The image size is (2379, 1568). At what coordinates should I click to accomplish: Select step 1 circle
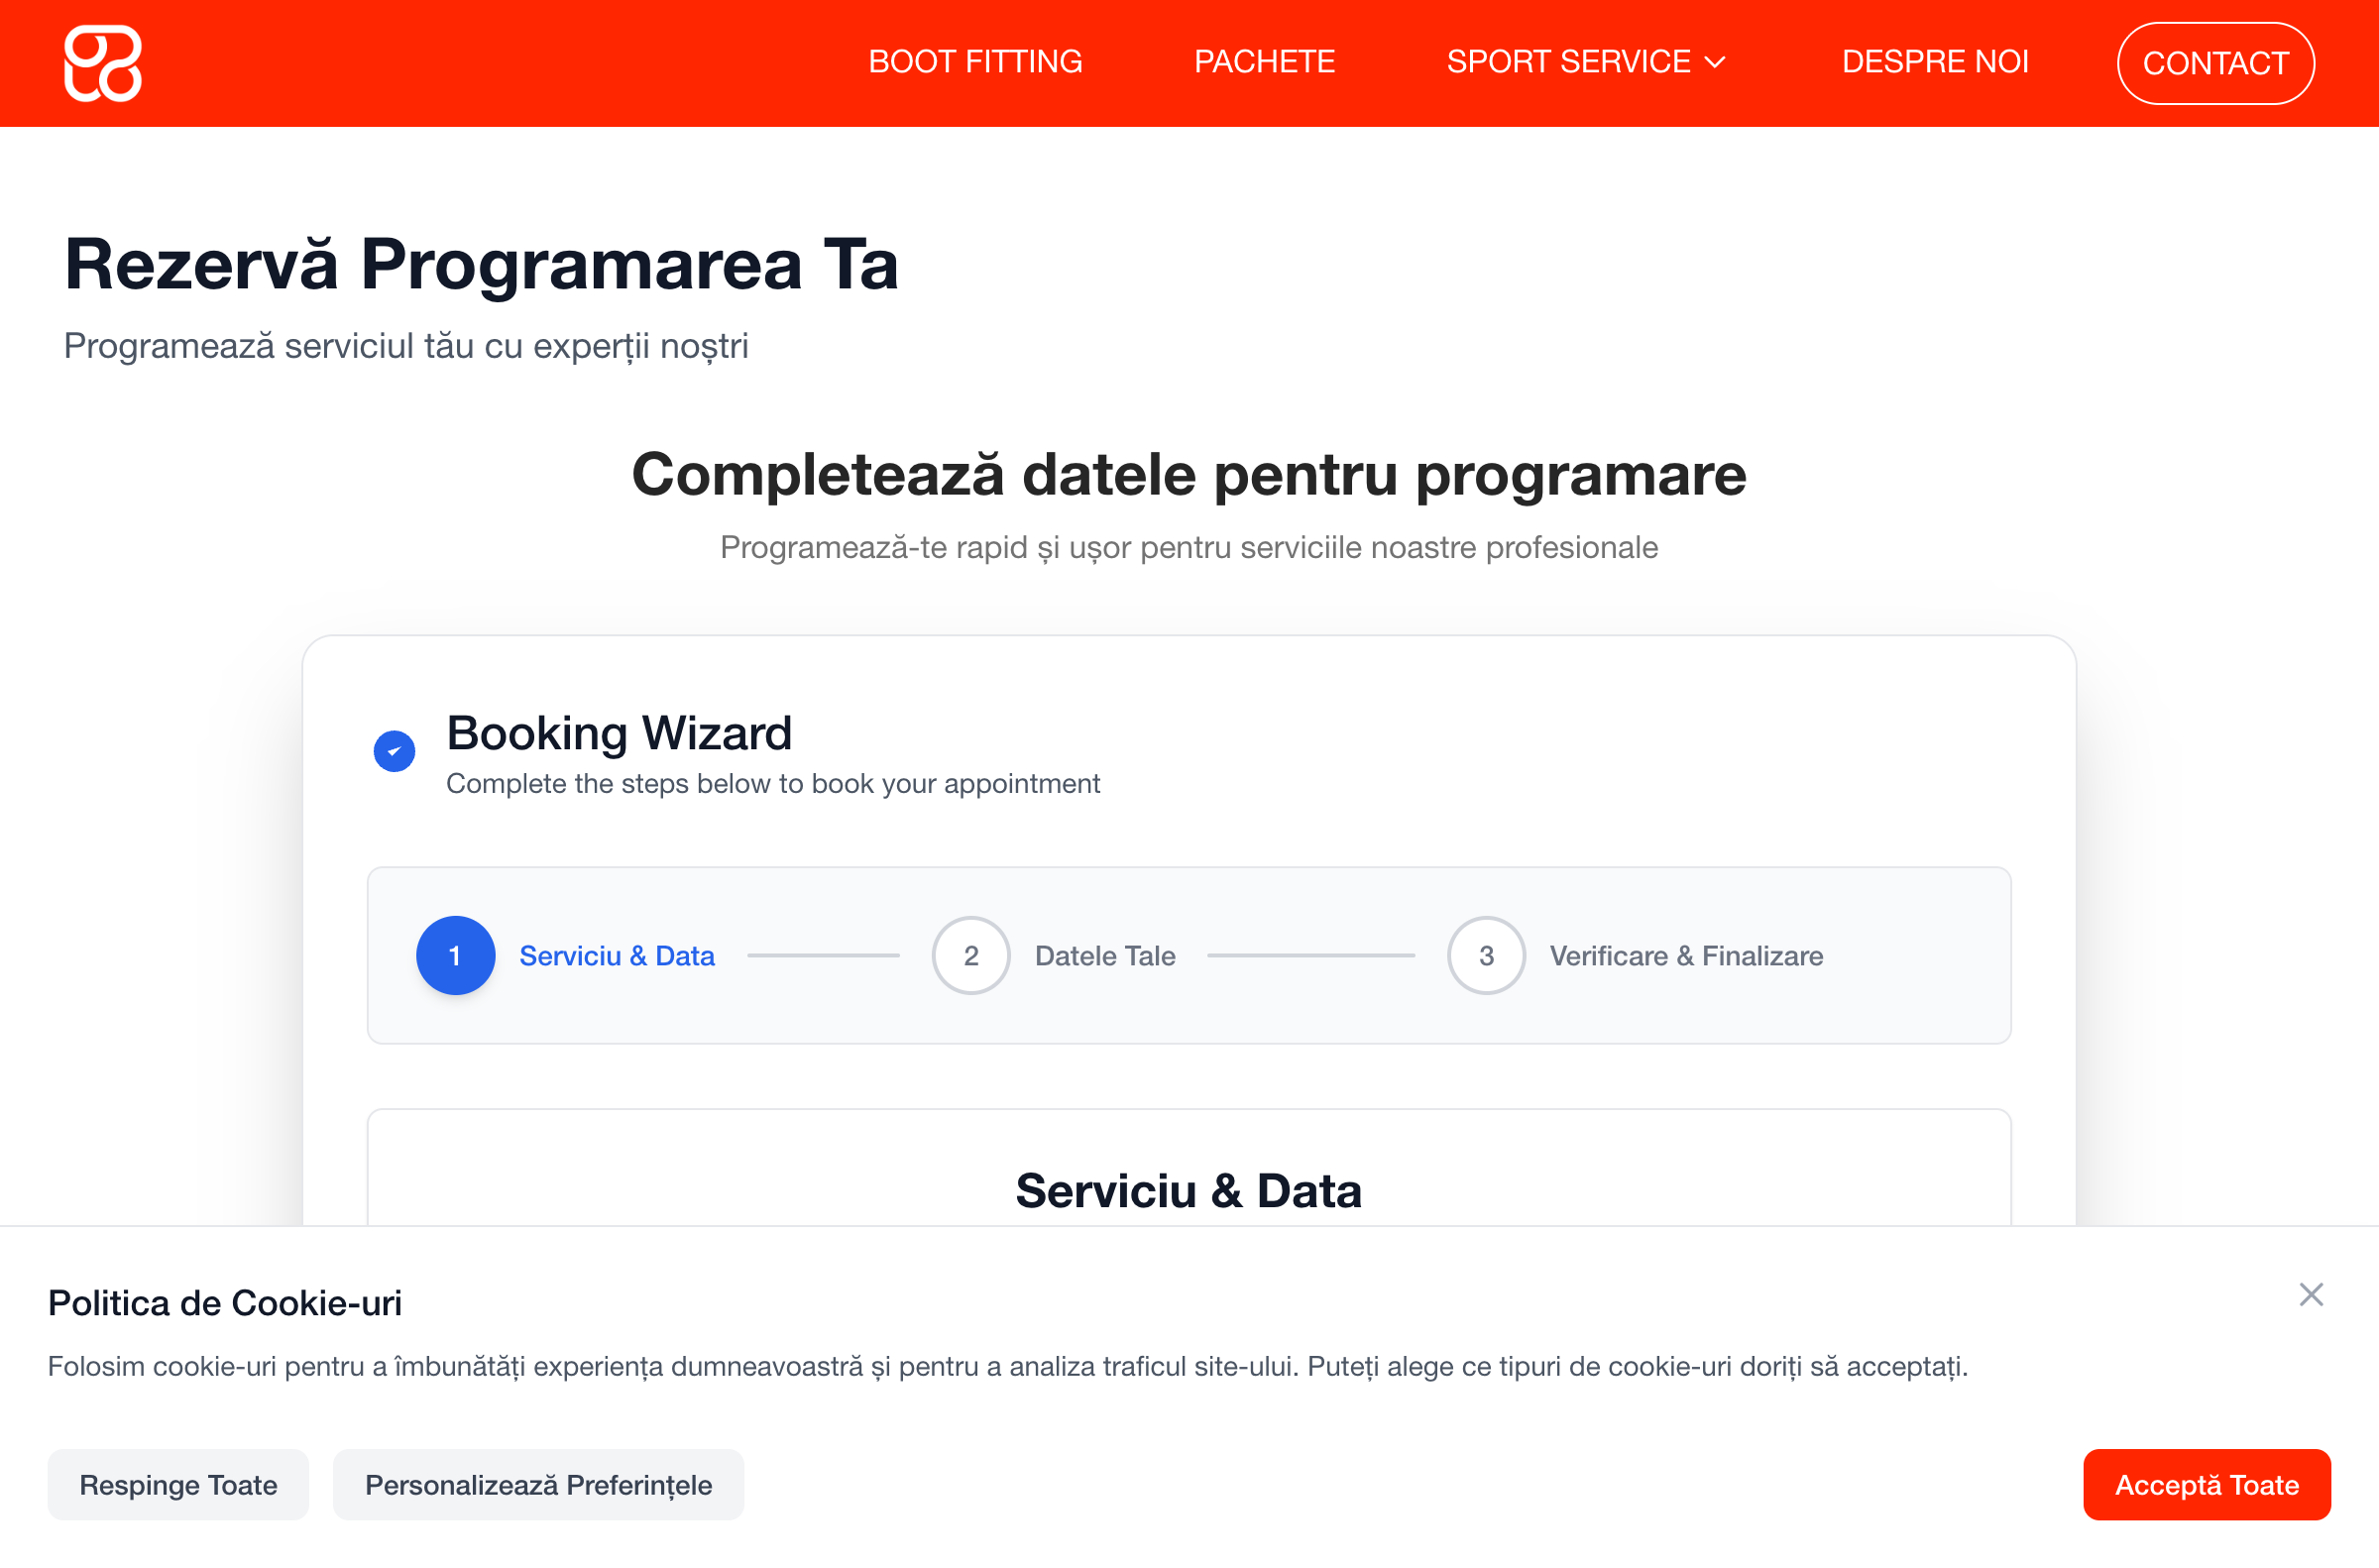point(455,955)
